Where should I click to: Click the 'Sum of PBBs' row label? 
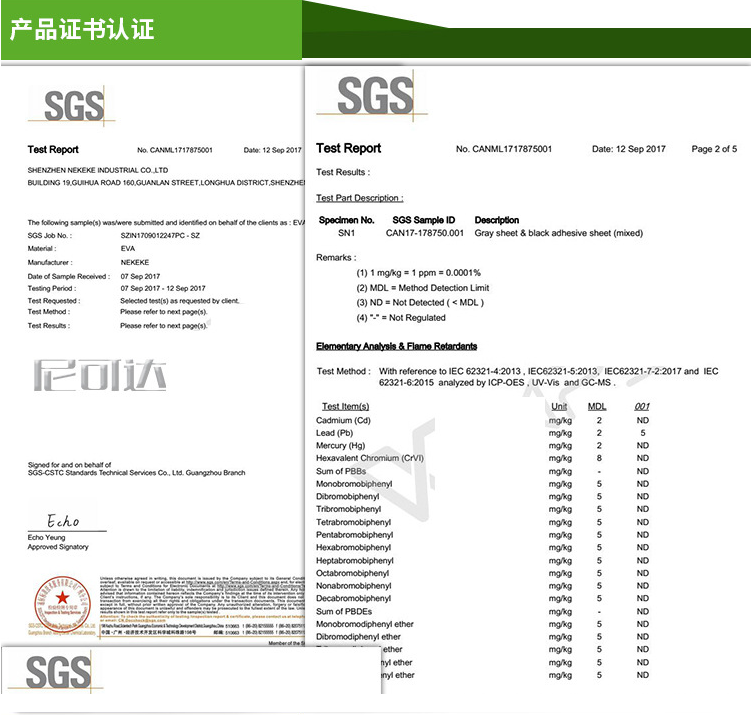(x=341, y=471)
